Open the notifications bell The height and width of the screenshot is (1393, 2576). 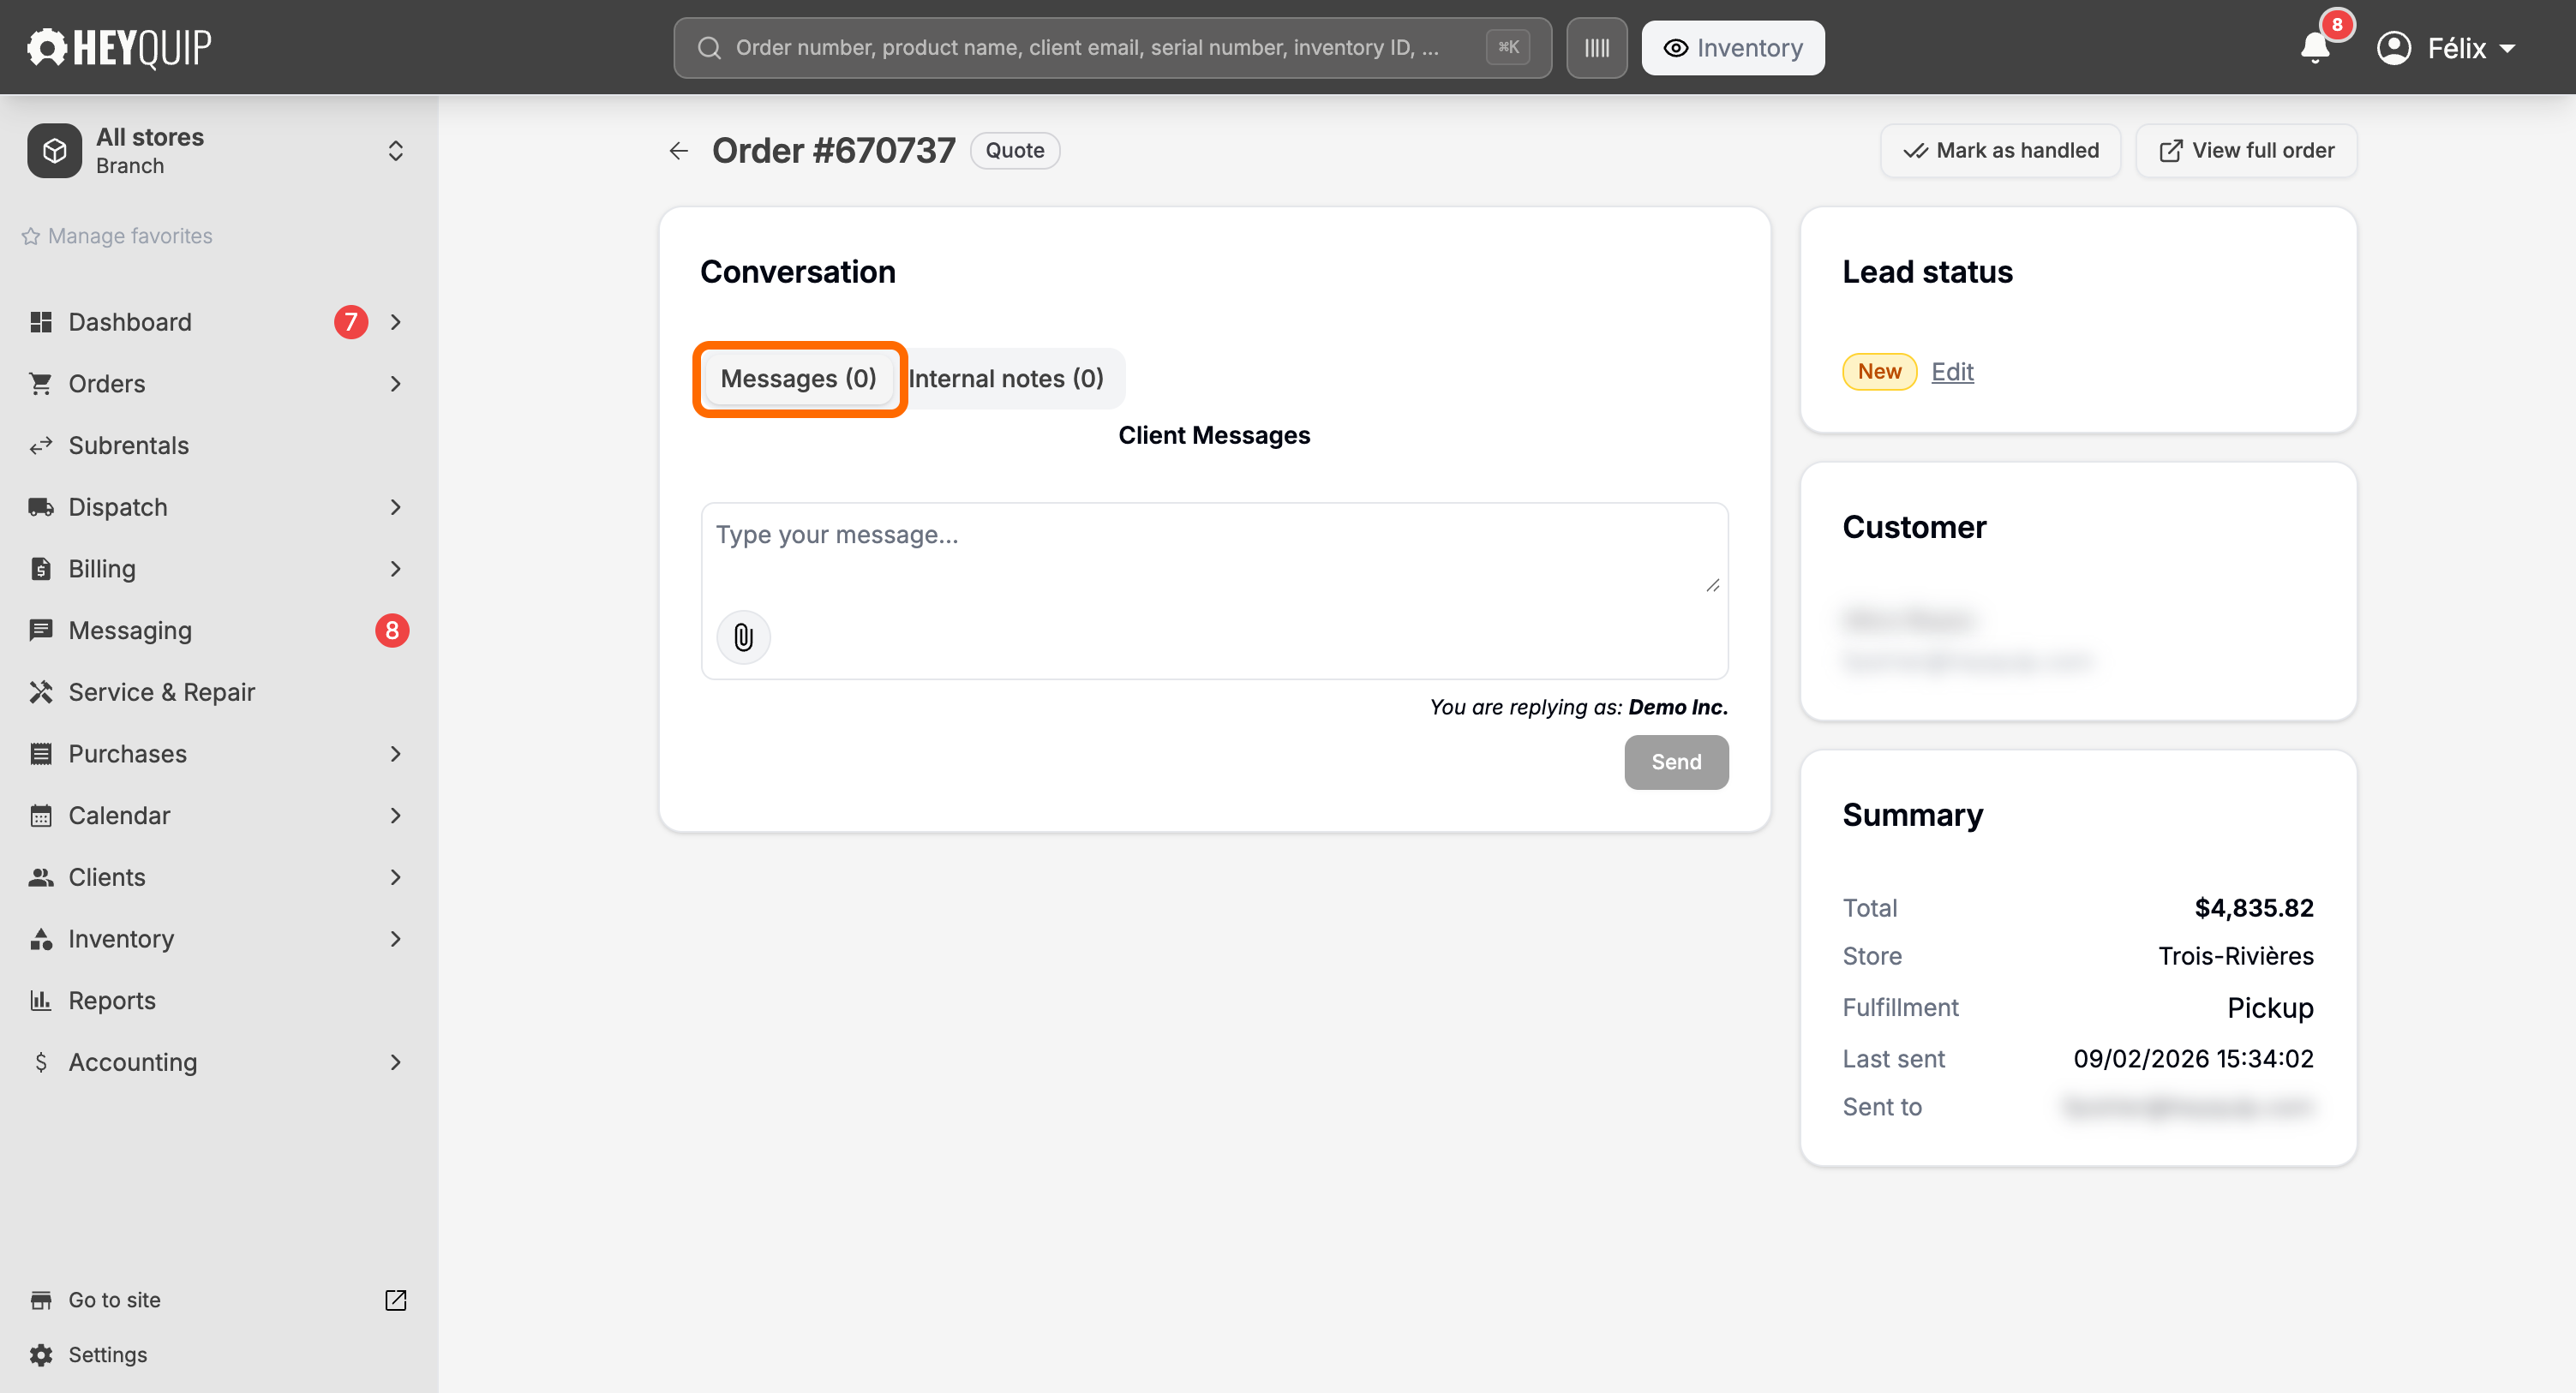2315,47
